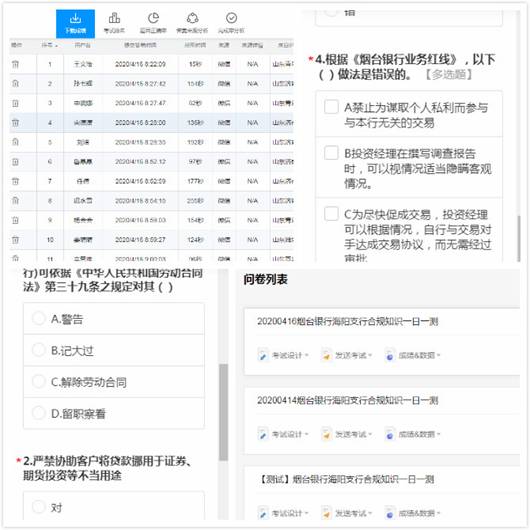This screenshot has width=530, height=530.
Task: Open the bar chart statistics tab
Action: tap(114, 24)
